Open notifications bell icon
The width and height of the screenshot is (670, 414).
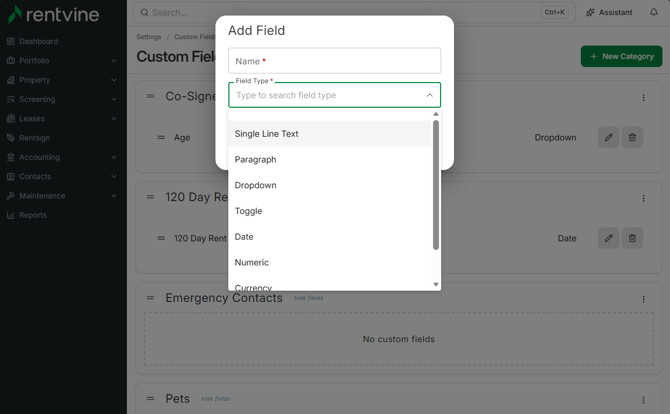654,12
